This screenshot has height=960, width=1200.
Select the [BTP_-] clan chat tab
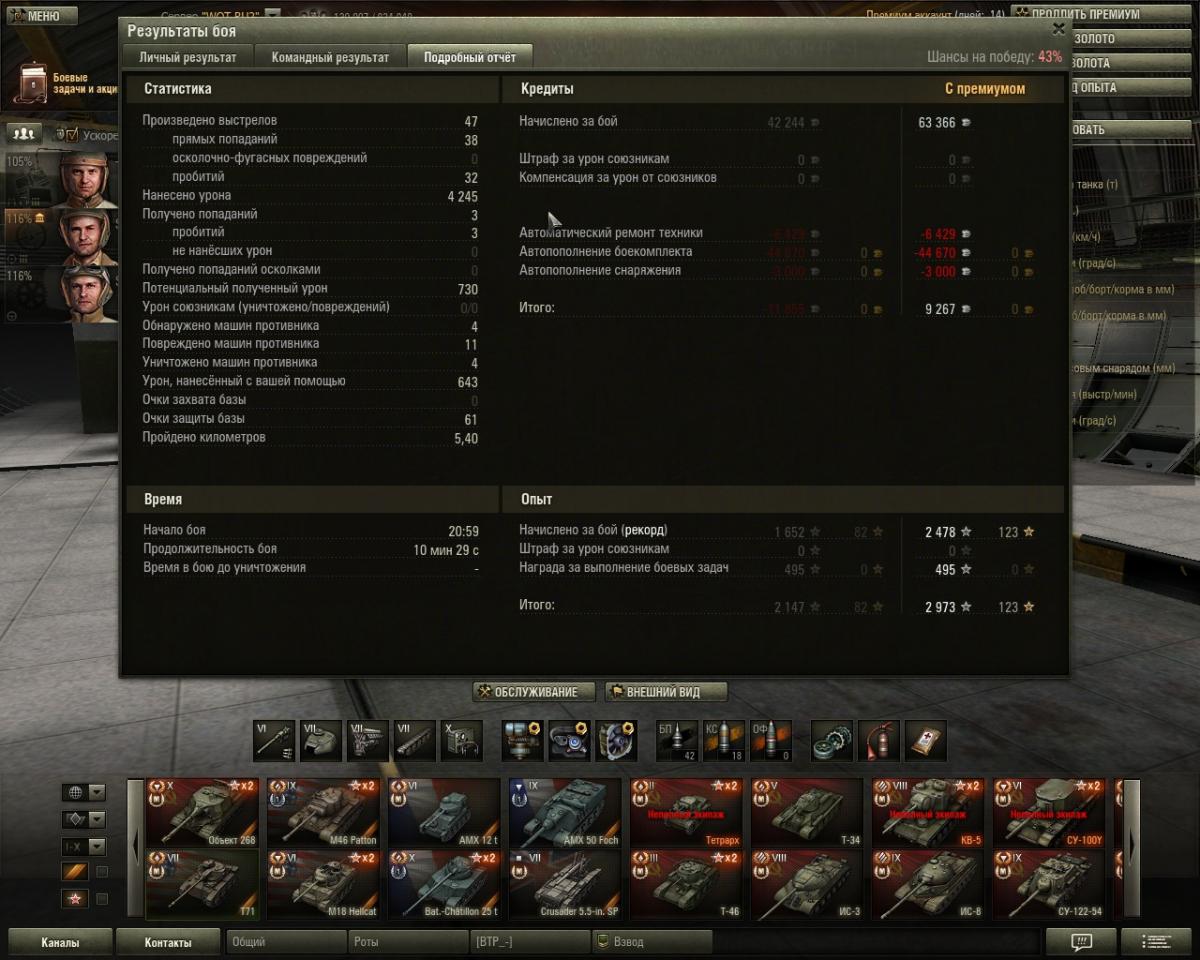coord(530,942)
